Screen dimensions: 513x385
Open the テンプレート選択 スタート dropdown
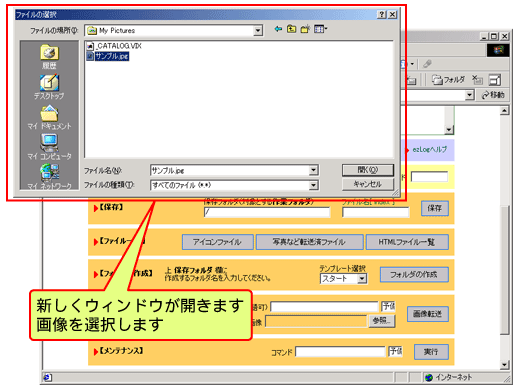362,279
